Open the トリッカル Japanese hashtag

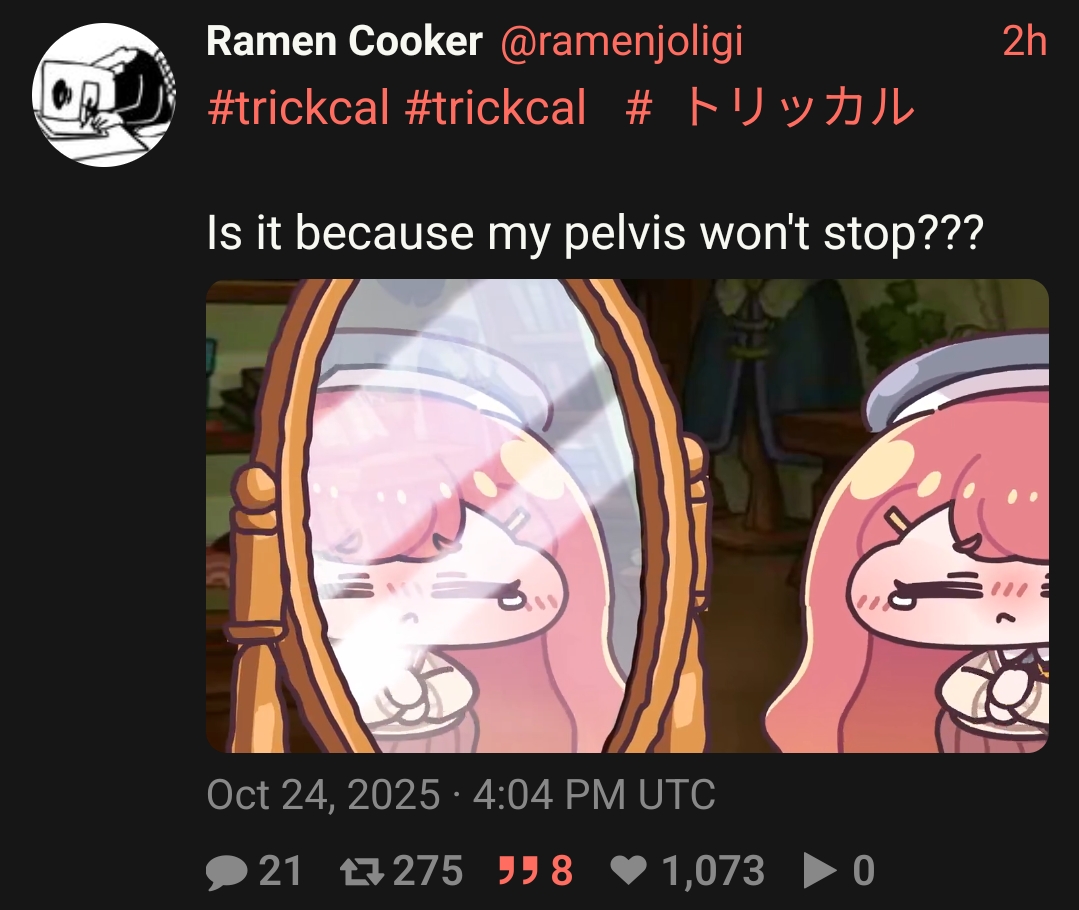click(x=771, y=108)
